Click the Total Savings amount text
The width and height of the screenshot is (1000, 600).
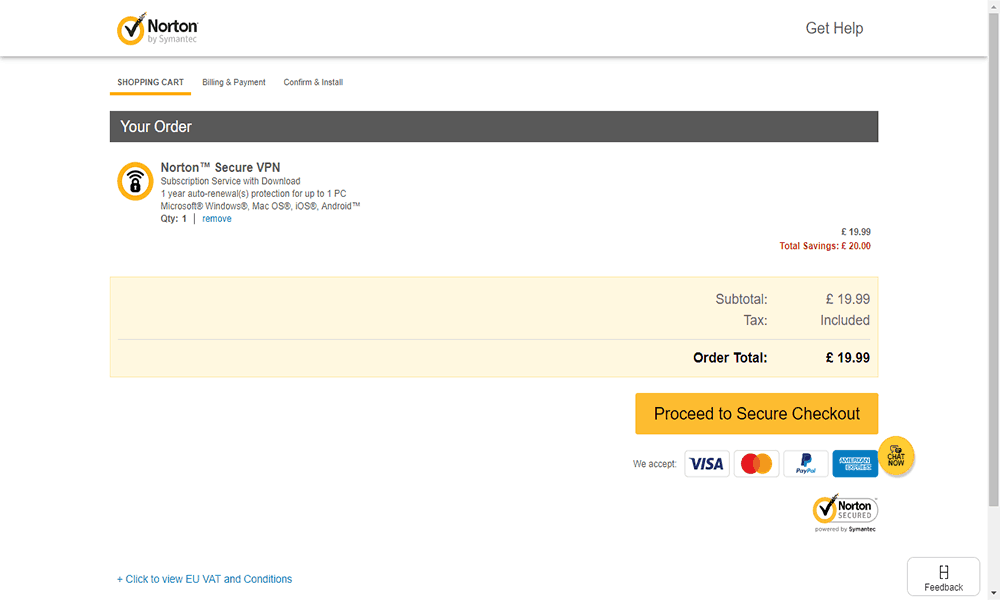825,246
